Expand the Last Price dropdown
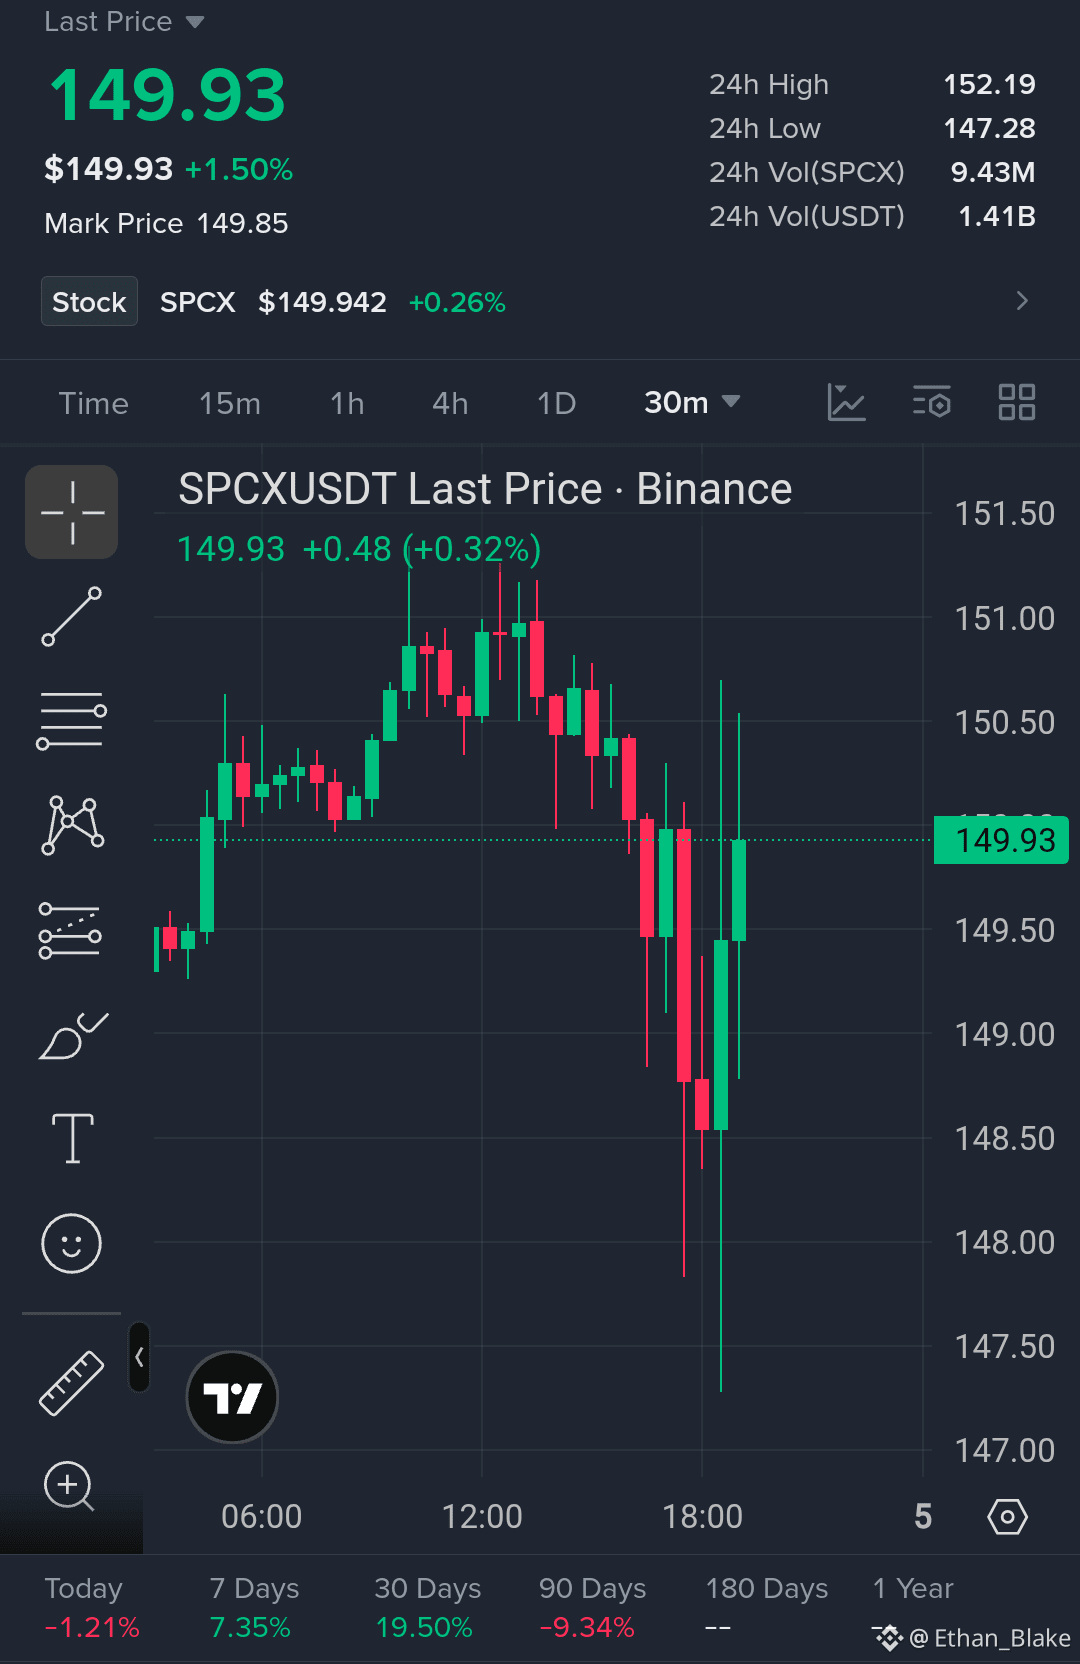1080x1664 pixels. (x=124, y=21)
